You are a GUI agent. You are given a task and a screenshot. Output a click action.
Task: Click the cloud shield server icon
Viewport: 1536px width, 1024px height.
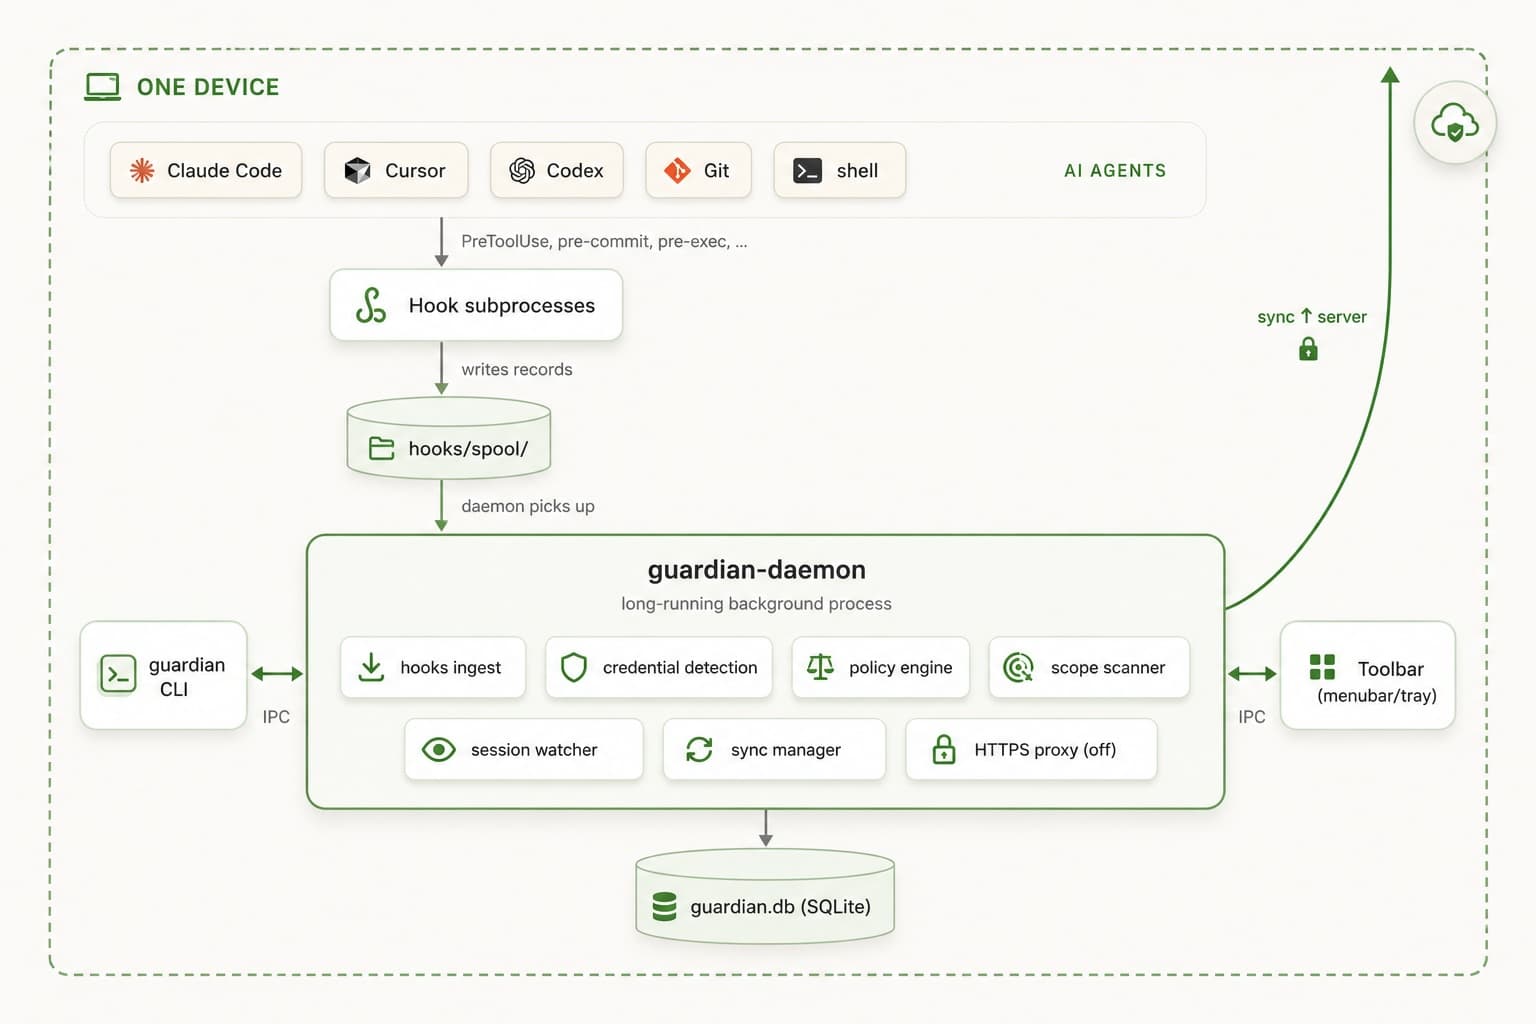tap(1455, 123)
